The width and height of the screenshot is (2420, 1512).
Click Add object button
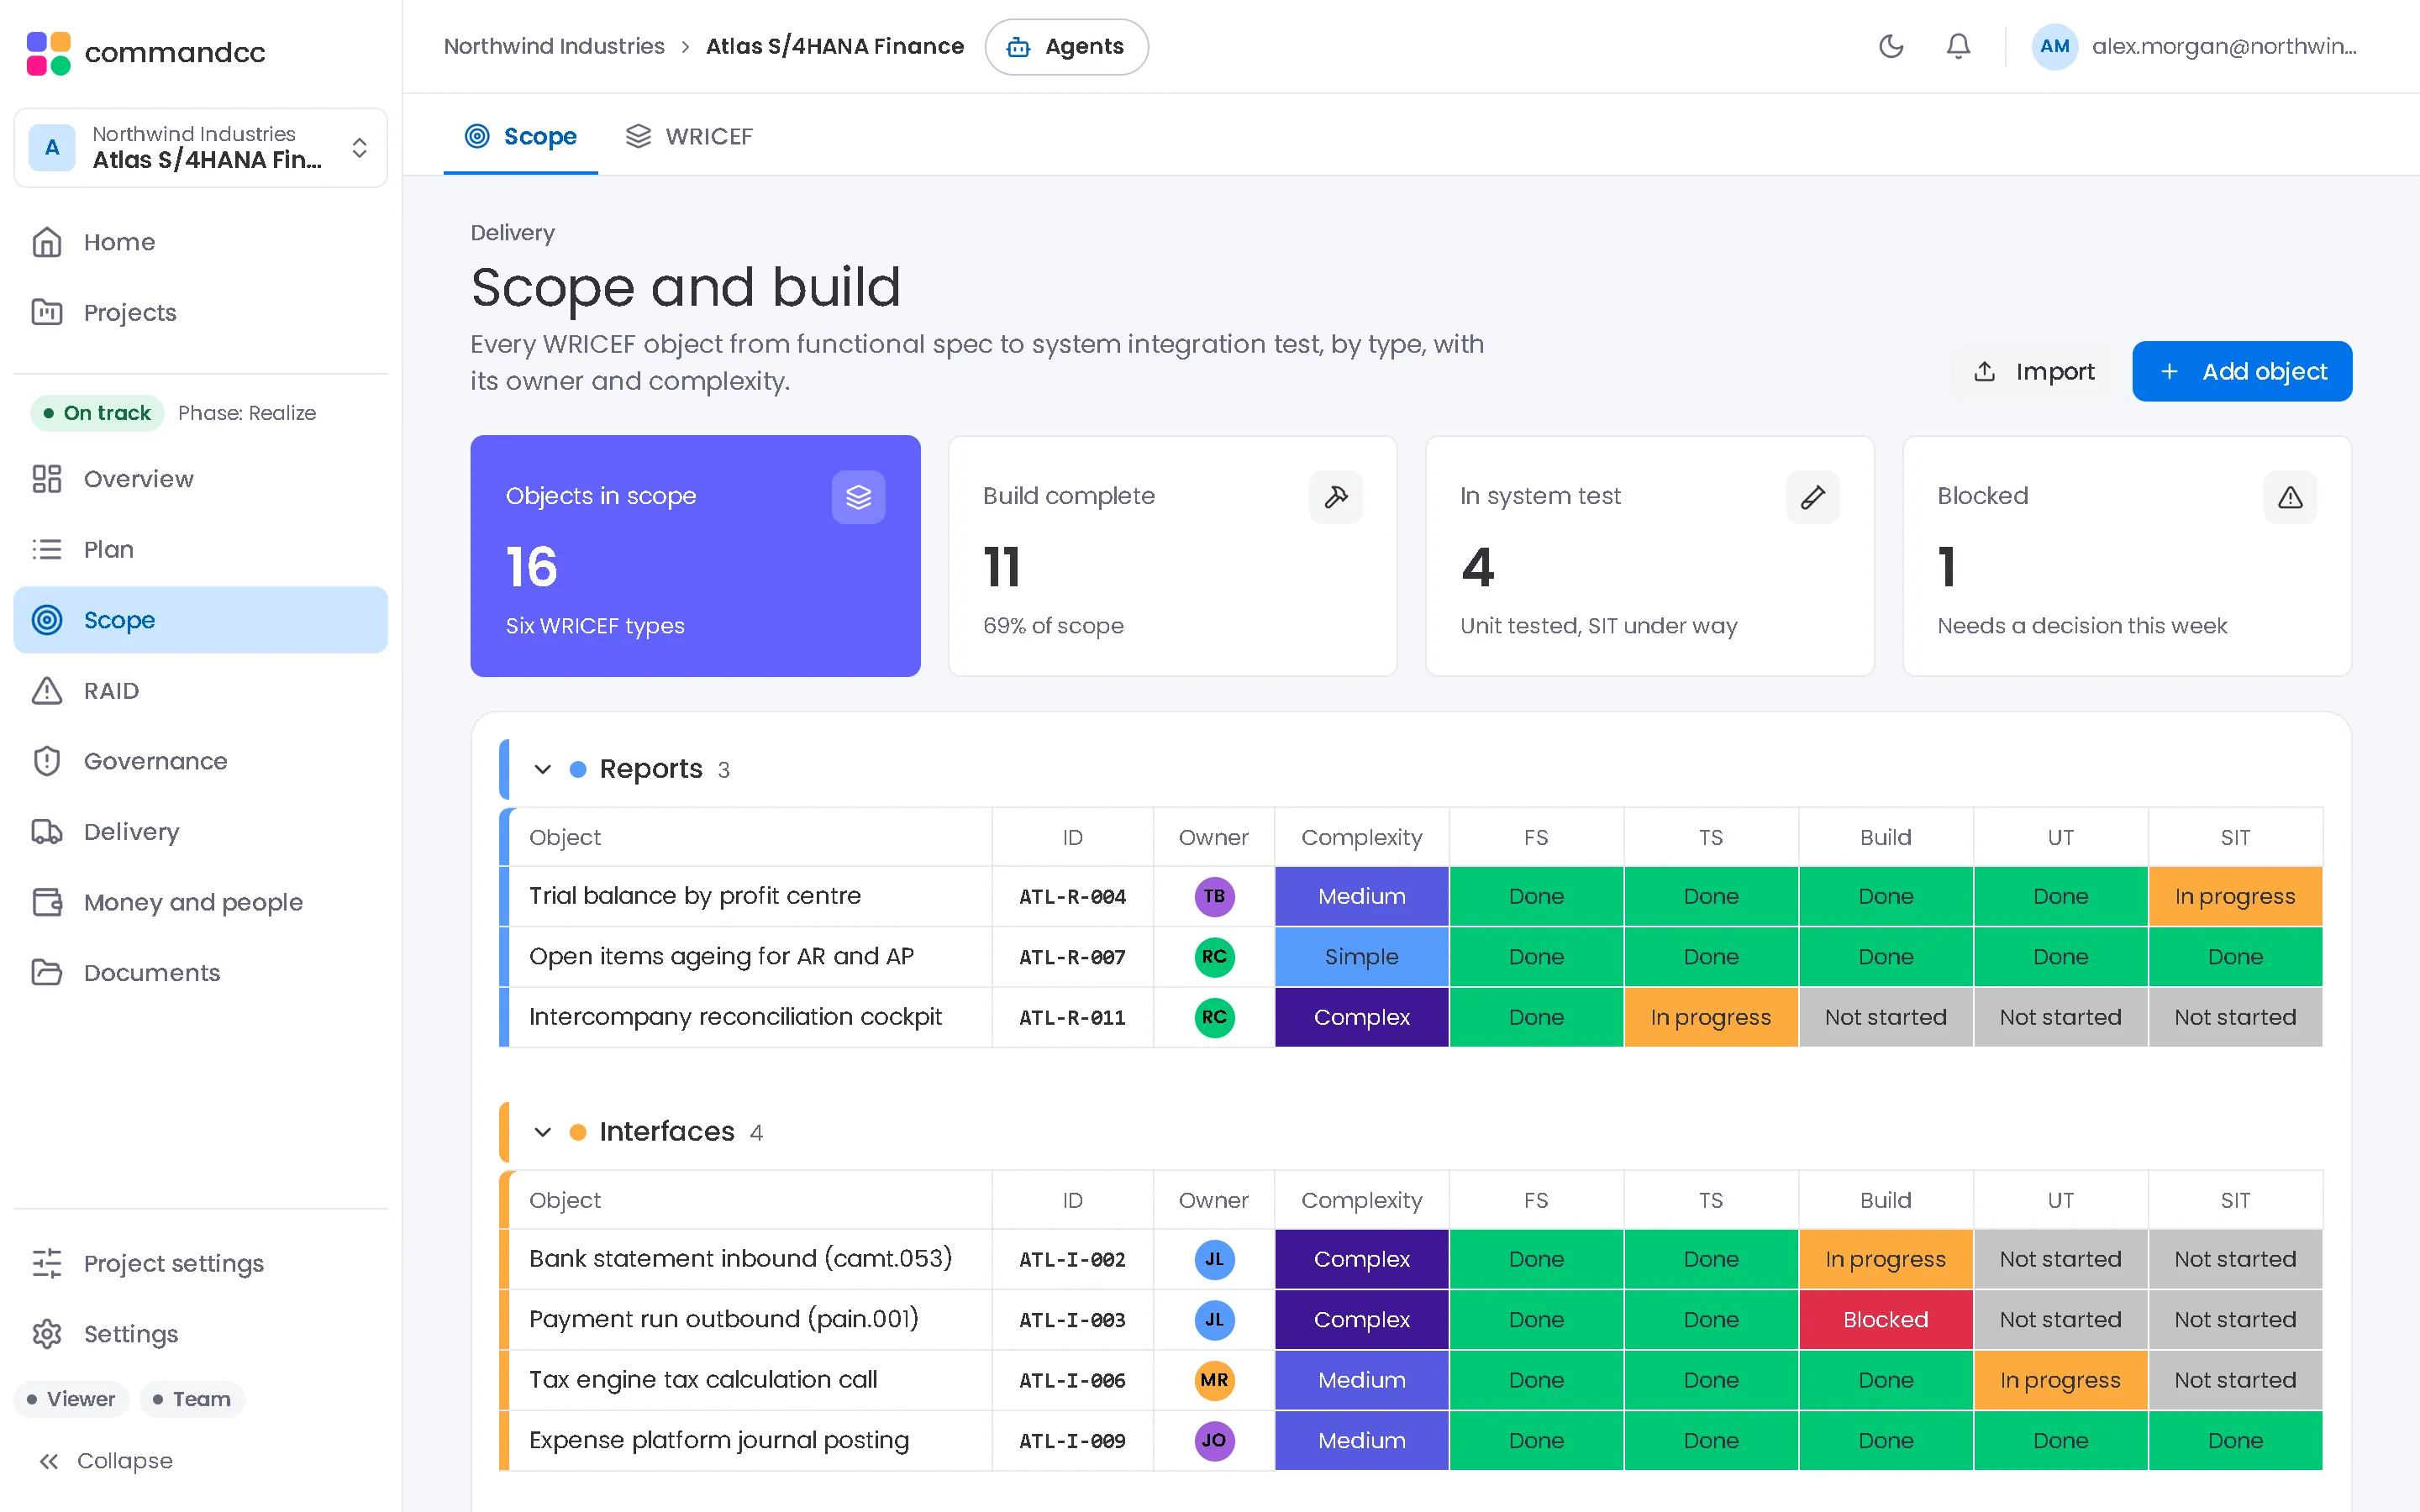tap(2242, 371)
